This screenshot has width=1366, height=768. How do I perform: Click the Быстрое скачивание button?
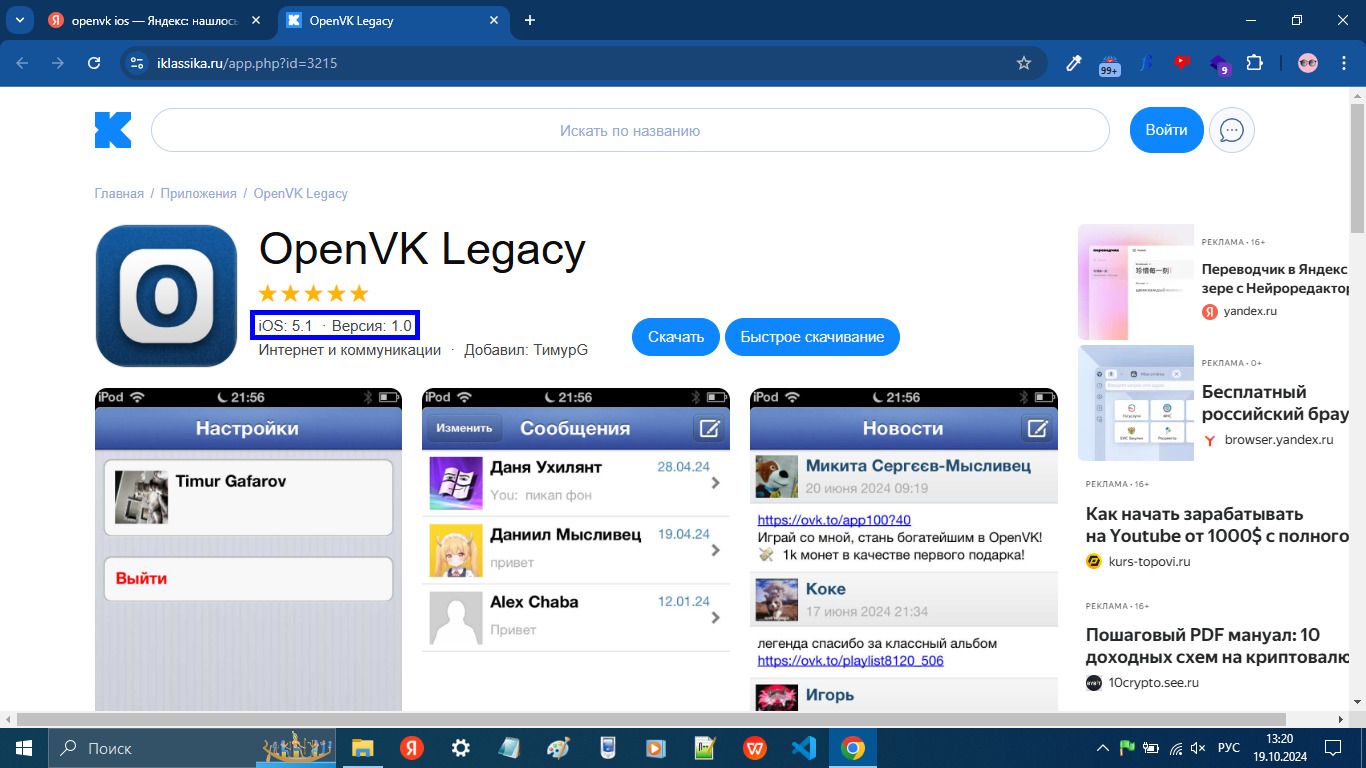click(812, 337)
